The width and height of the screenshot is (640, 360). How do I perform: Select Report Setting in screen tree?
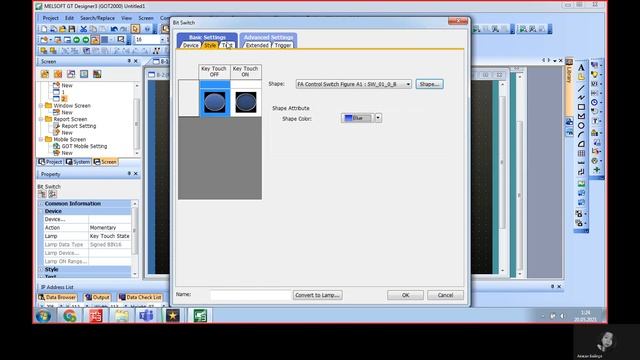pos(79,126)
